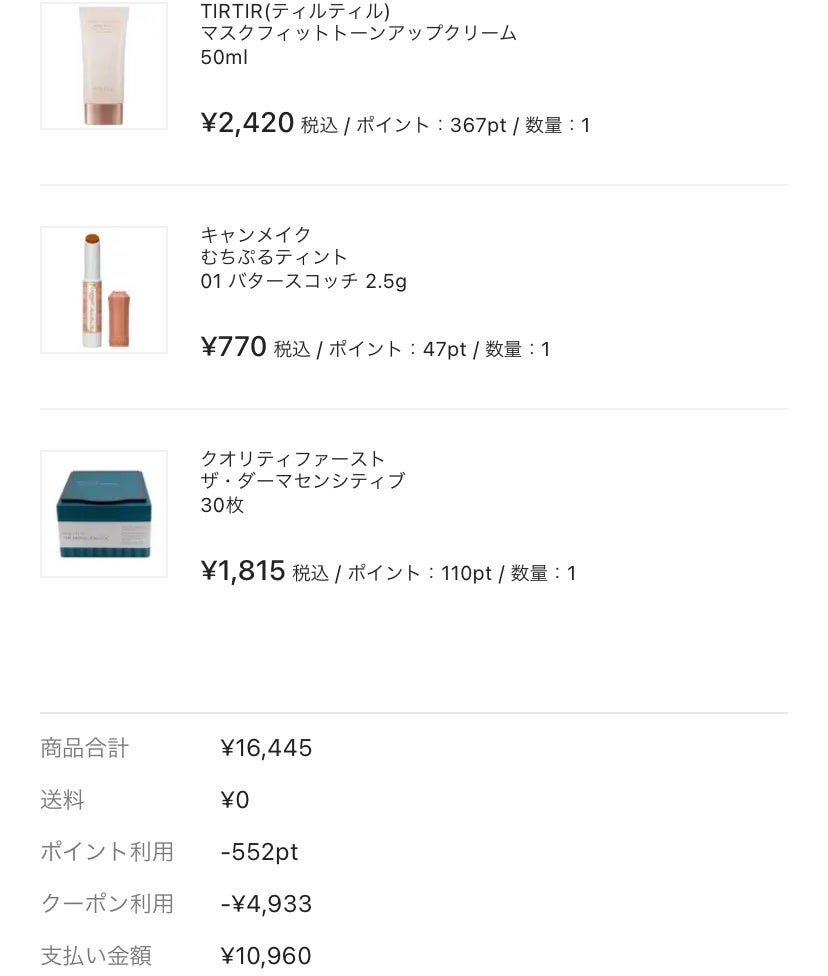Click the 支払い金額 total ¥10,960
828x976 pixels.
266,956
